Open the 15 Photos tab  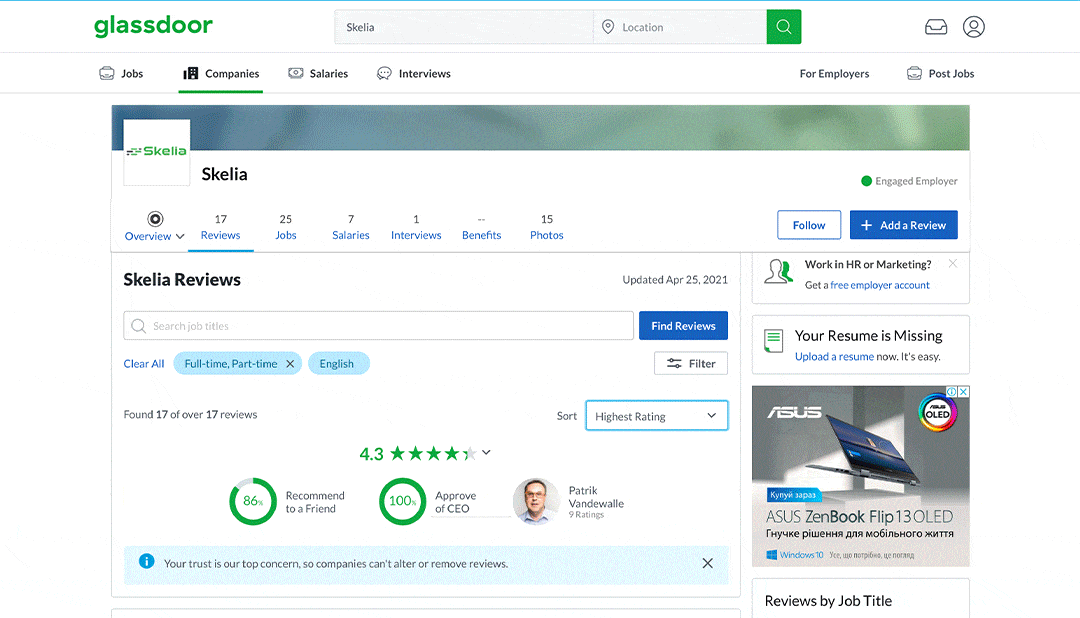(547, 227)
